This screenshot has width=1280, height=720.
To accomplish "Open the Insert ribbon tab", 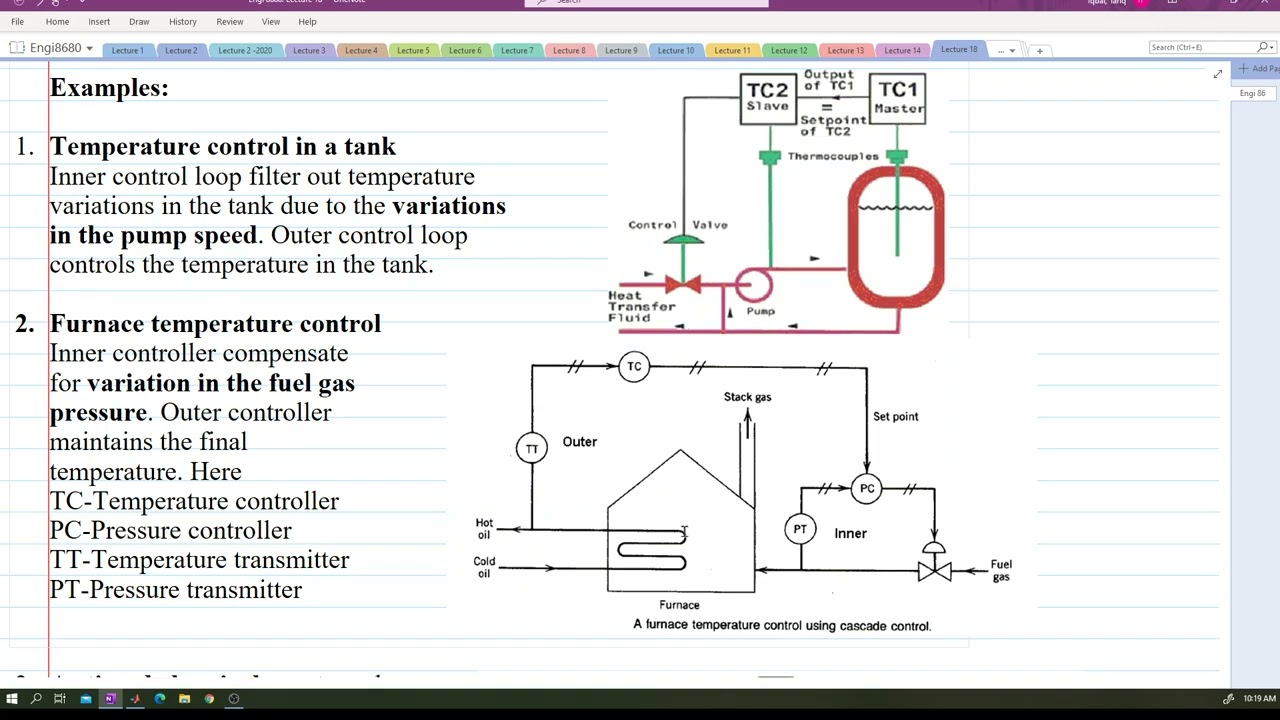I will click(x=99, y=21).
